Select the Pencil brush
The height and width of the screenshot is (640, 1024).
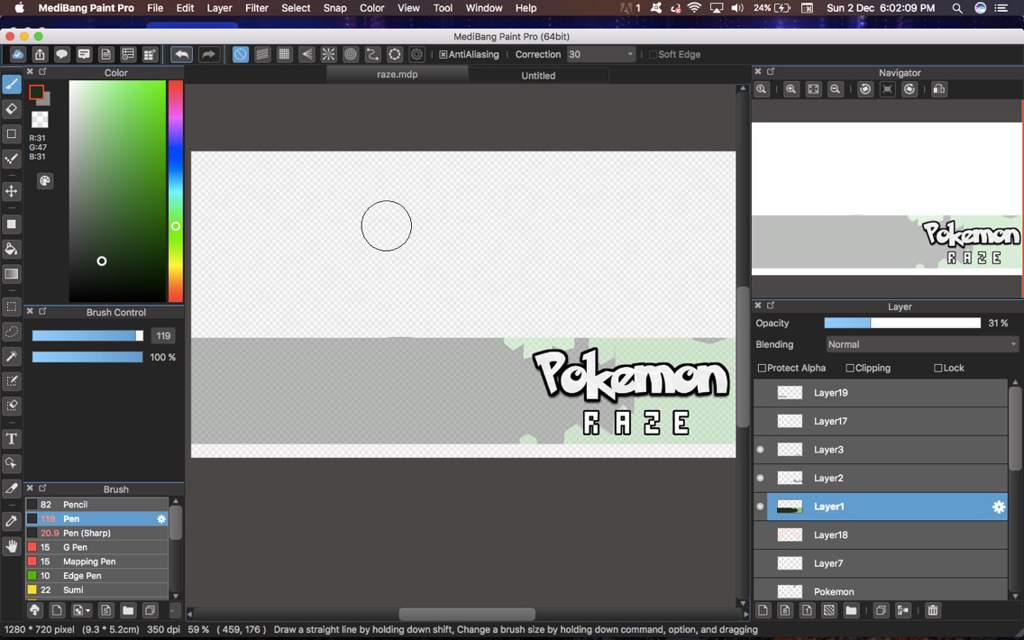[x=97, y=505]
